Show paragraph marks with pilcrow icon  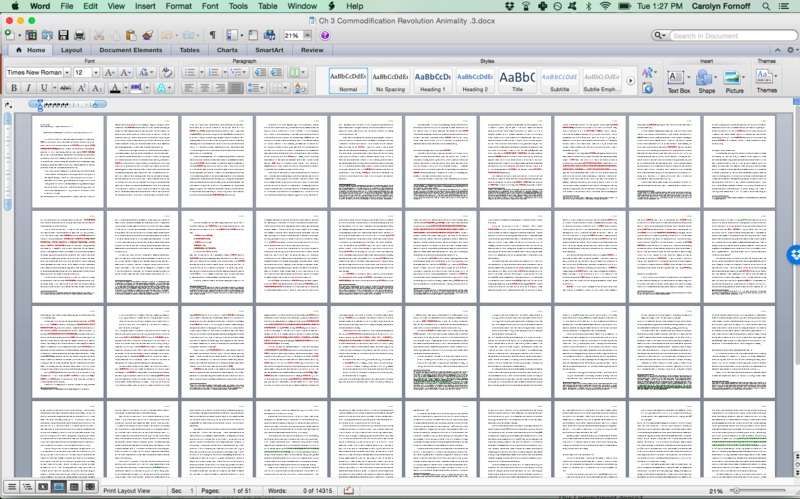click(x=212, y=35)
